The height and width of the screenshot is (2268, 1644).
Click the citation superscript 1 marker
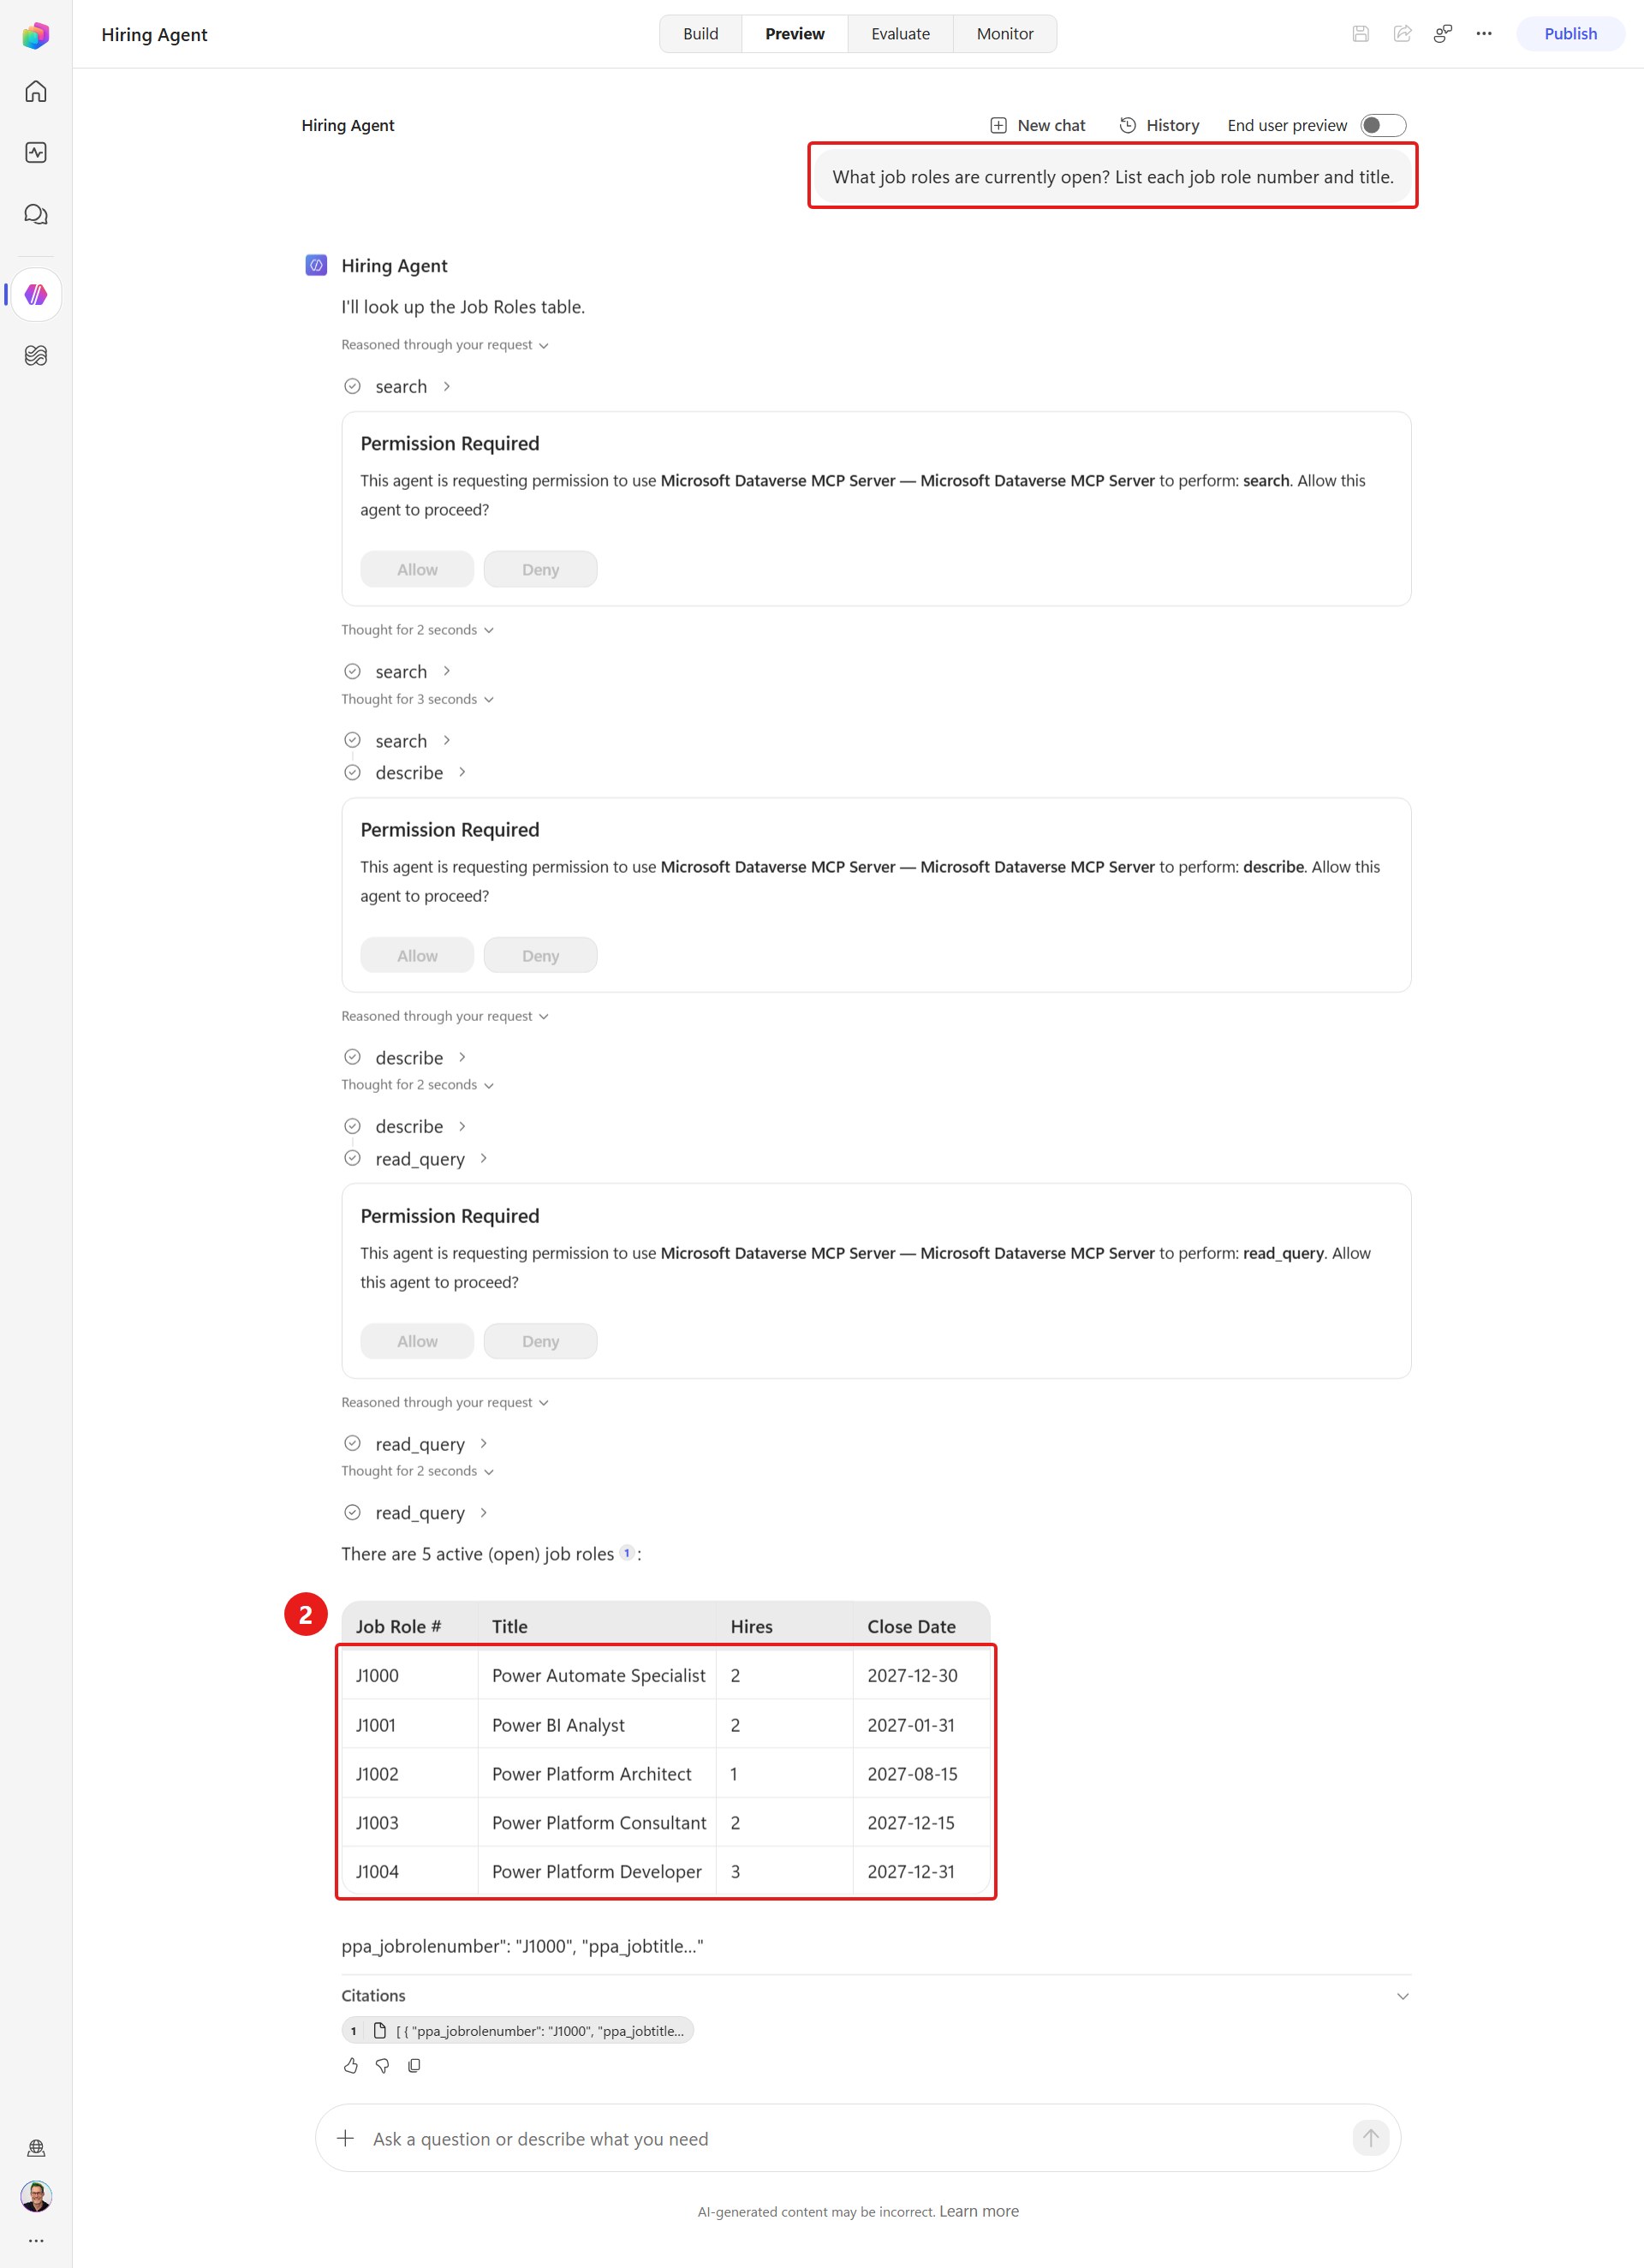[x=627, y=1553]
